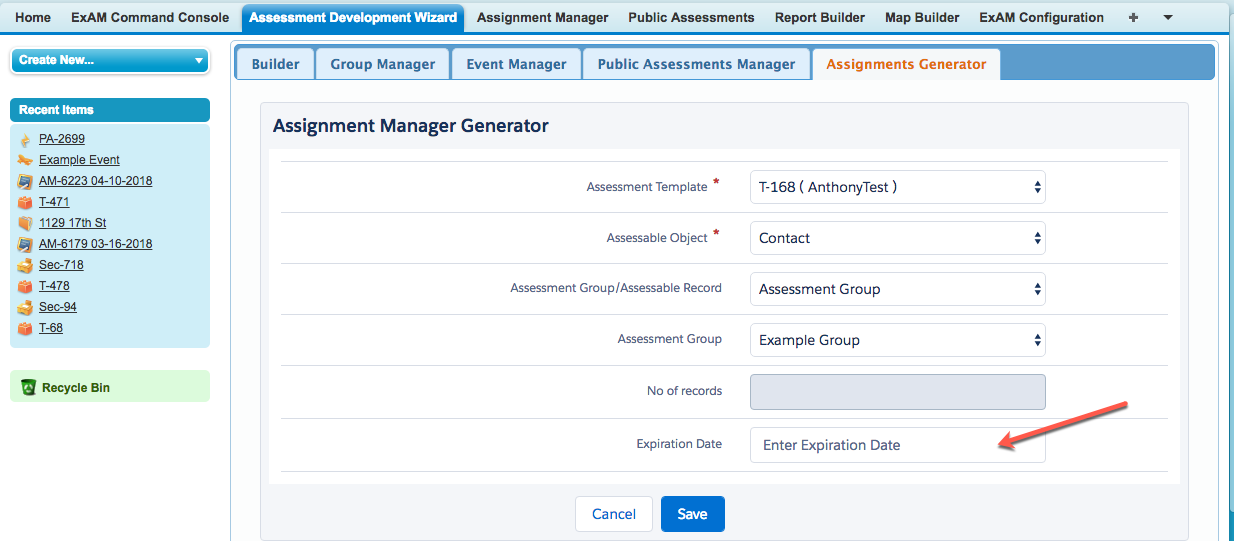Click the plus icon to add a tab
Image resolution: width=1234 pixels, height=541 pixels.
point(1133,18)
